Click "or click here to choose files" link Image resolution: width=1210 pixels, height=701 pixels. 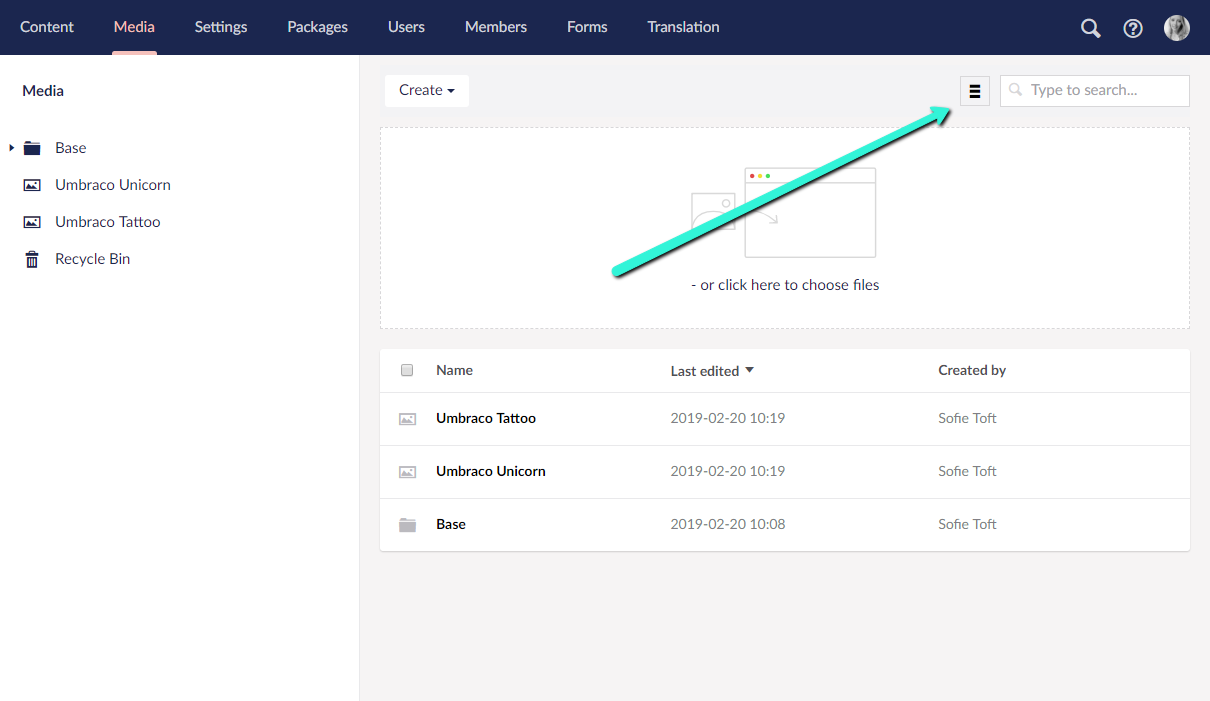[785, 285]
